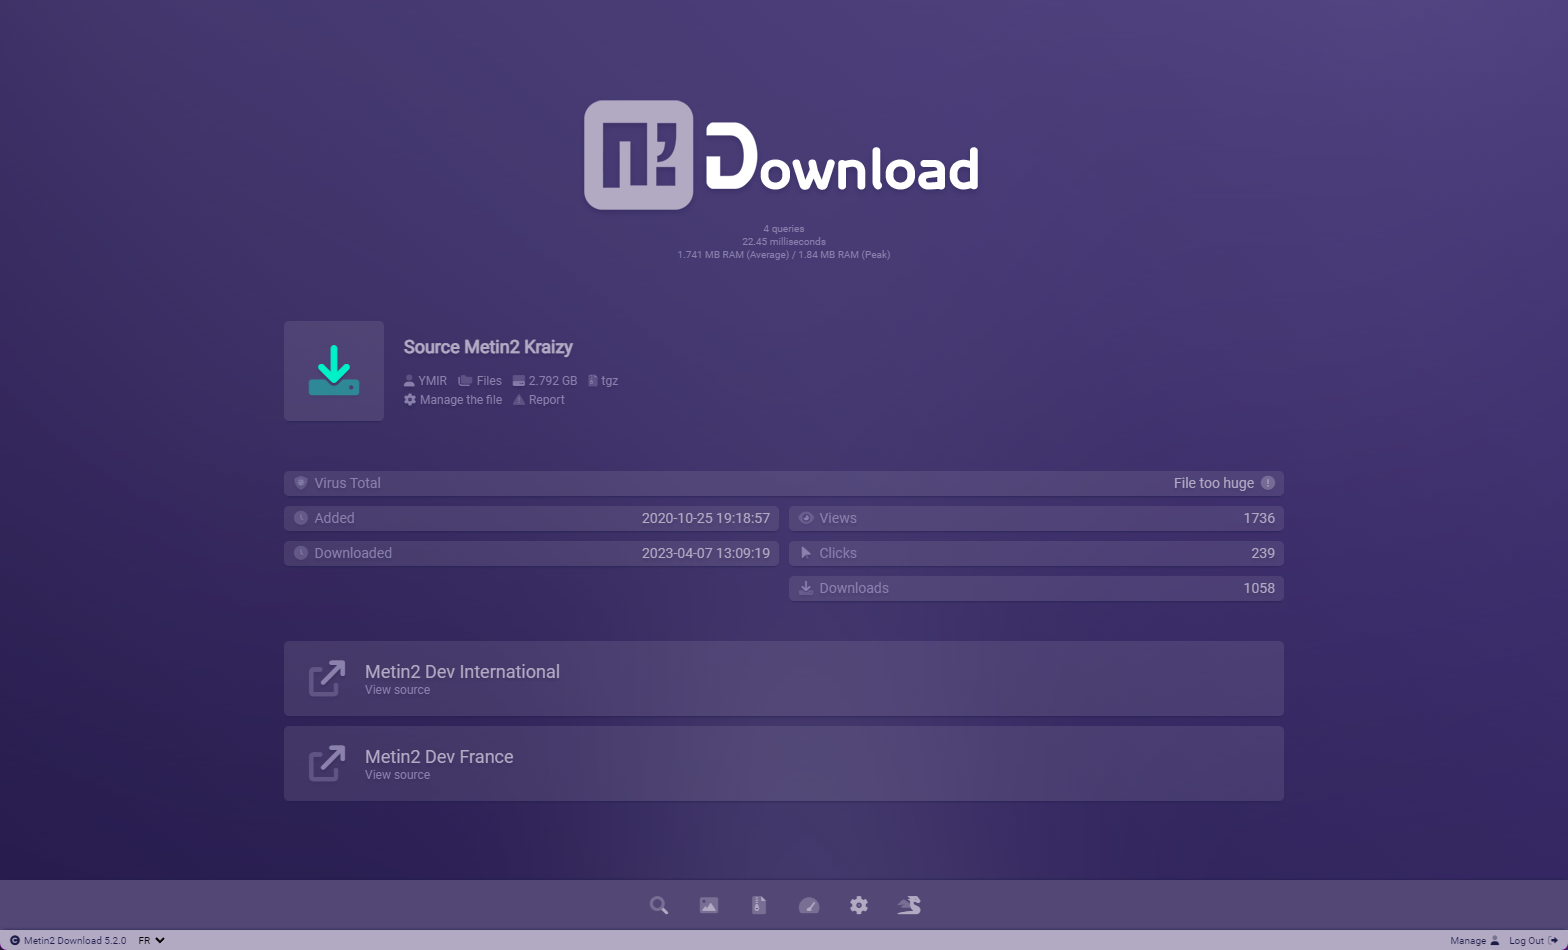Click the N Download logo
The width and height of the screenshot is (1568, 950).
782,155
